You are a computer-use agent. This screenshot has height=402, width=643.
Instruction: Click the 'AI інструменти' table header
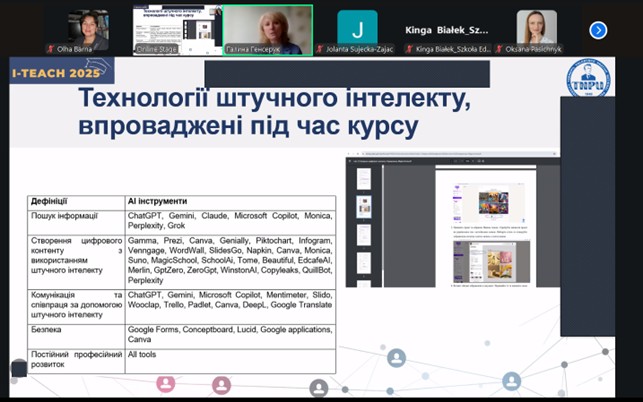[x=230, y=203]
